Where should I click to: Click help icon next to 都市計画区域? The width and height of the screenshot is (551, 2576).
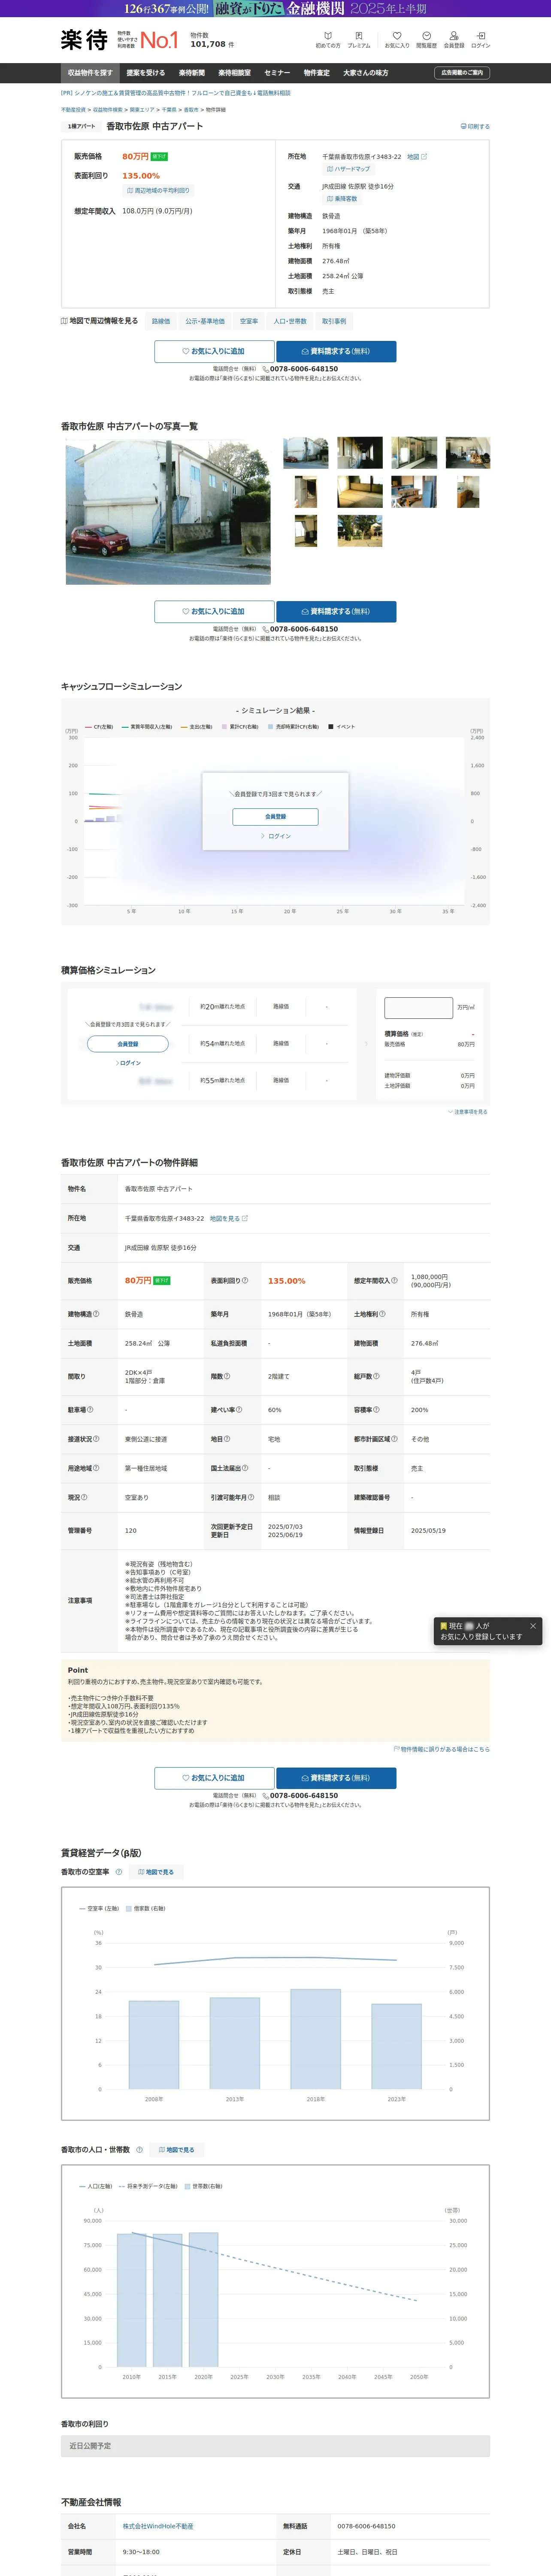click(x=394, y=1439)
